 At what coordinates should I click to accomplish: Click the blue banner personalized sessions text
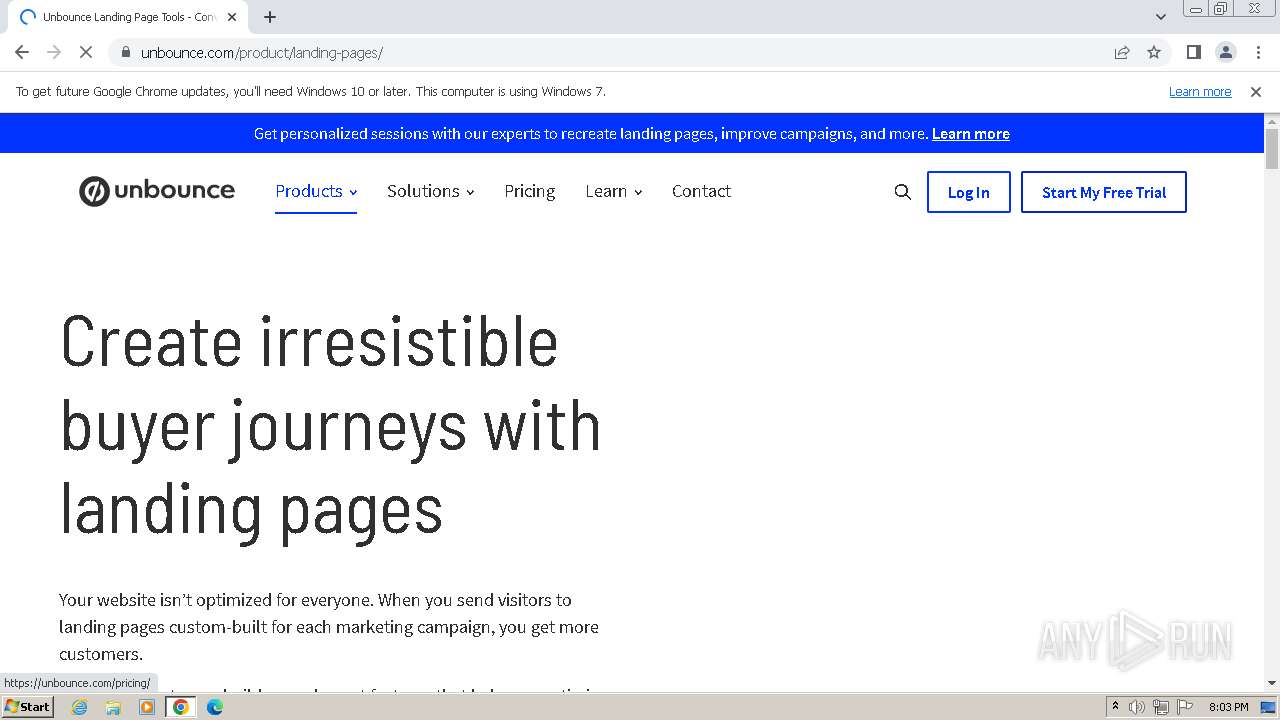coord(590,134)
